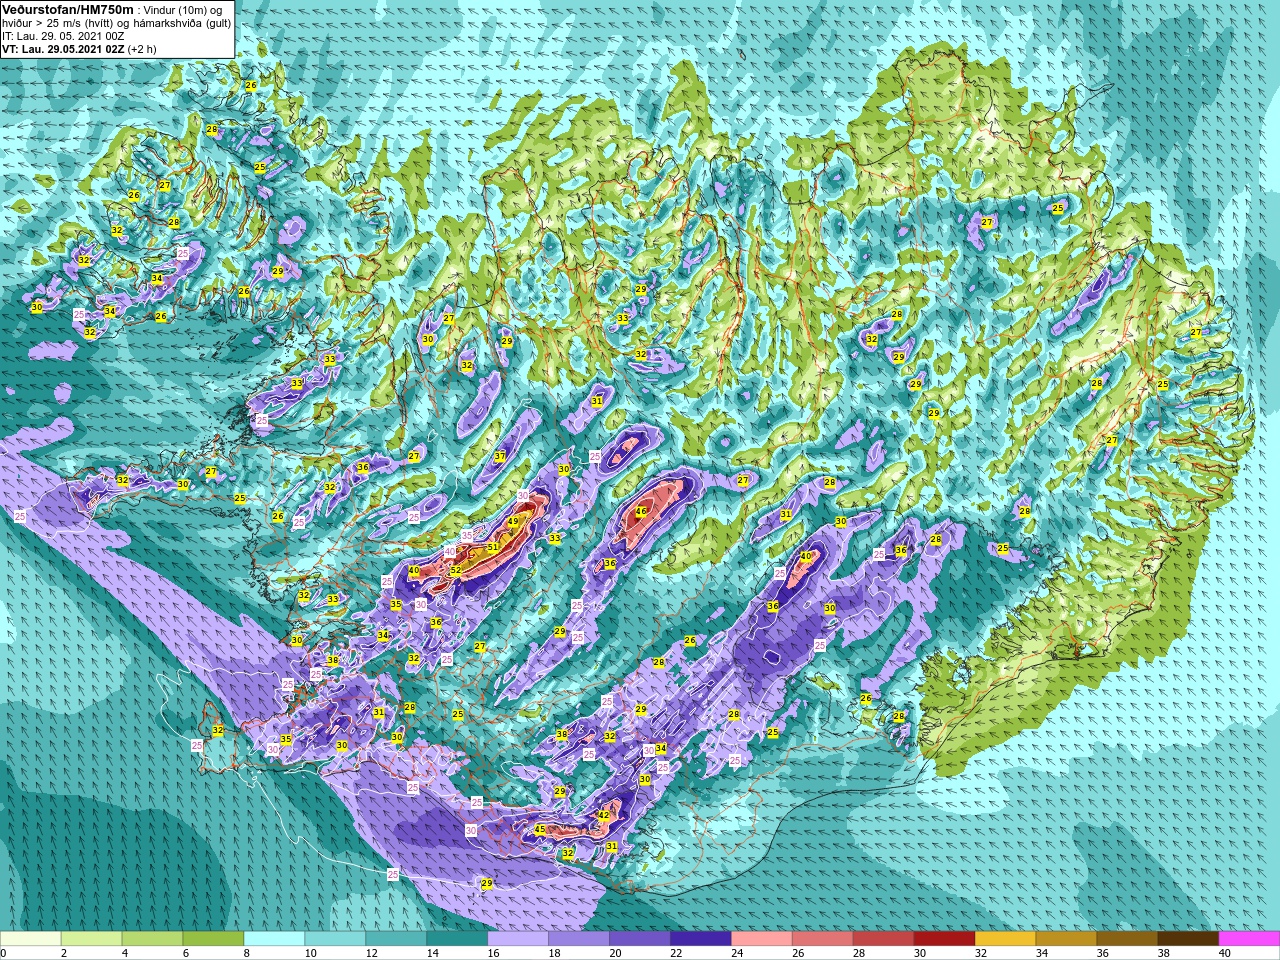1280x960 pixels.
Task: Pick the medium purple 18–20 legend swatch
Action: [x=580, y=939]
